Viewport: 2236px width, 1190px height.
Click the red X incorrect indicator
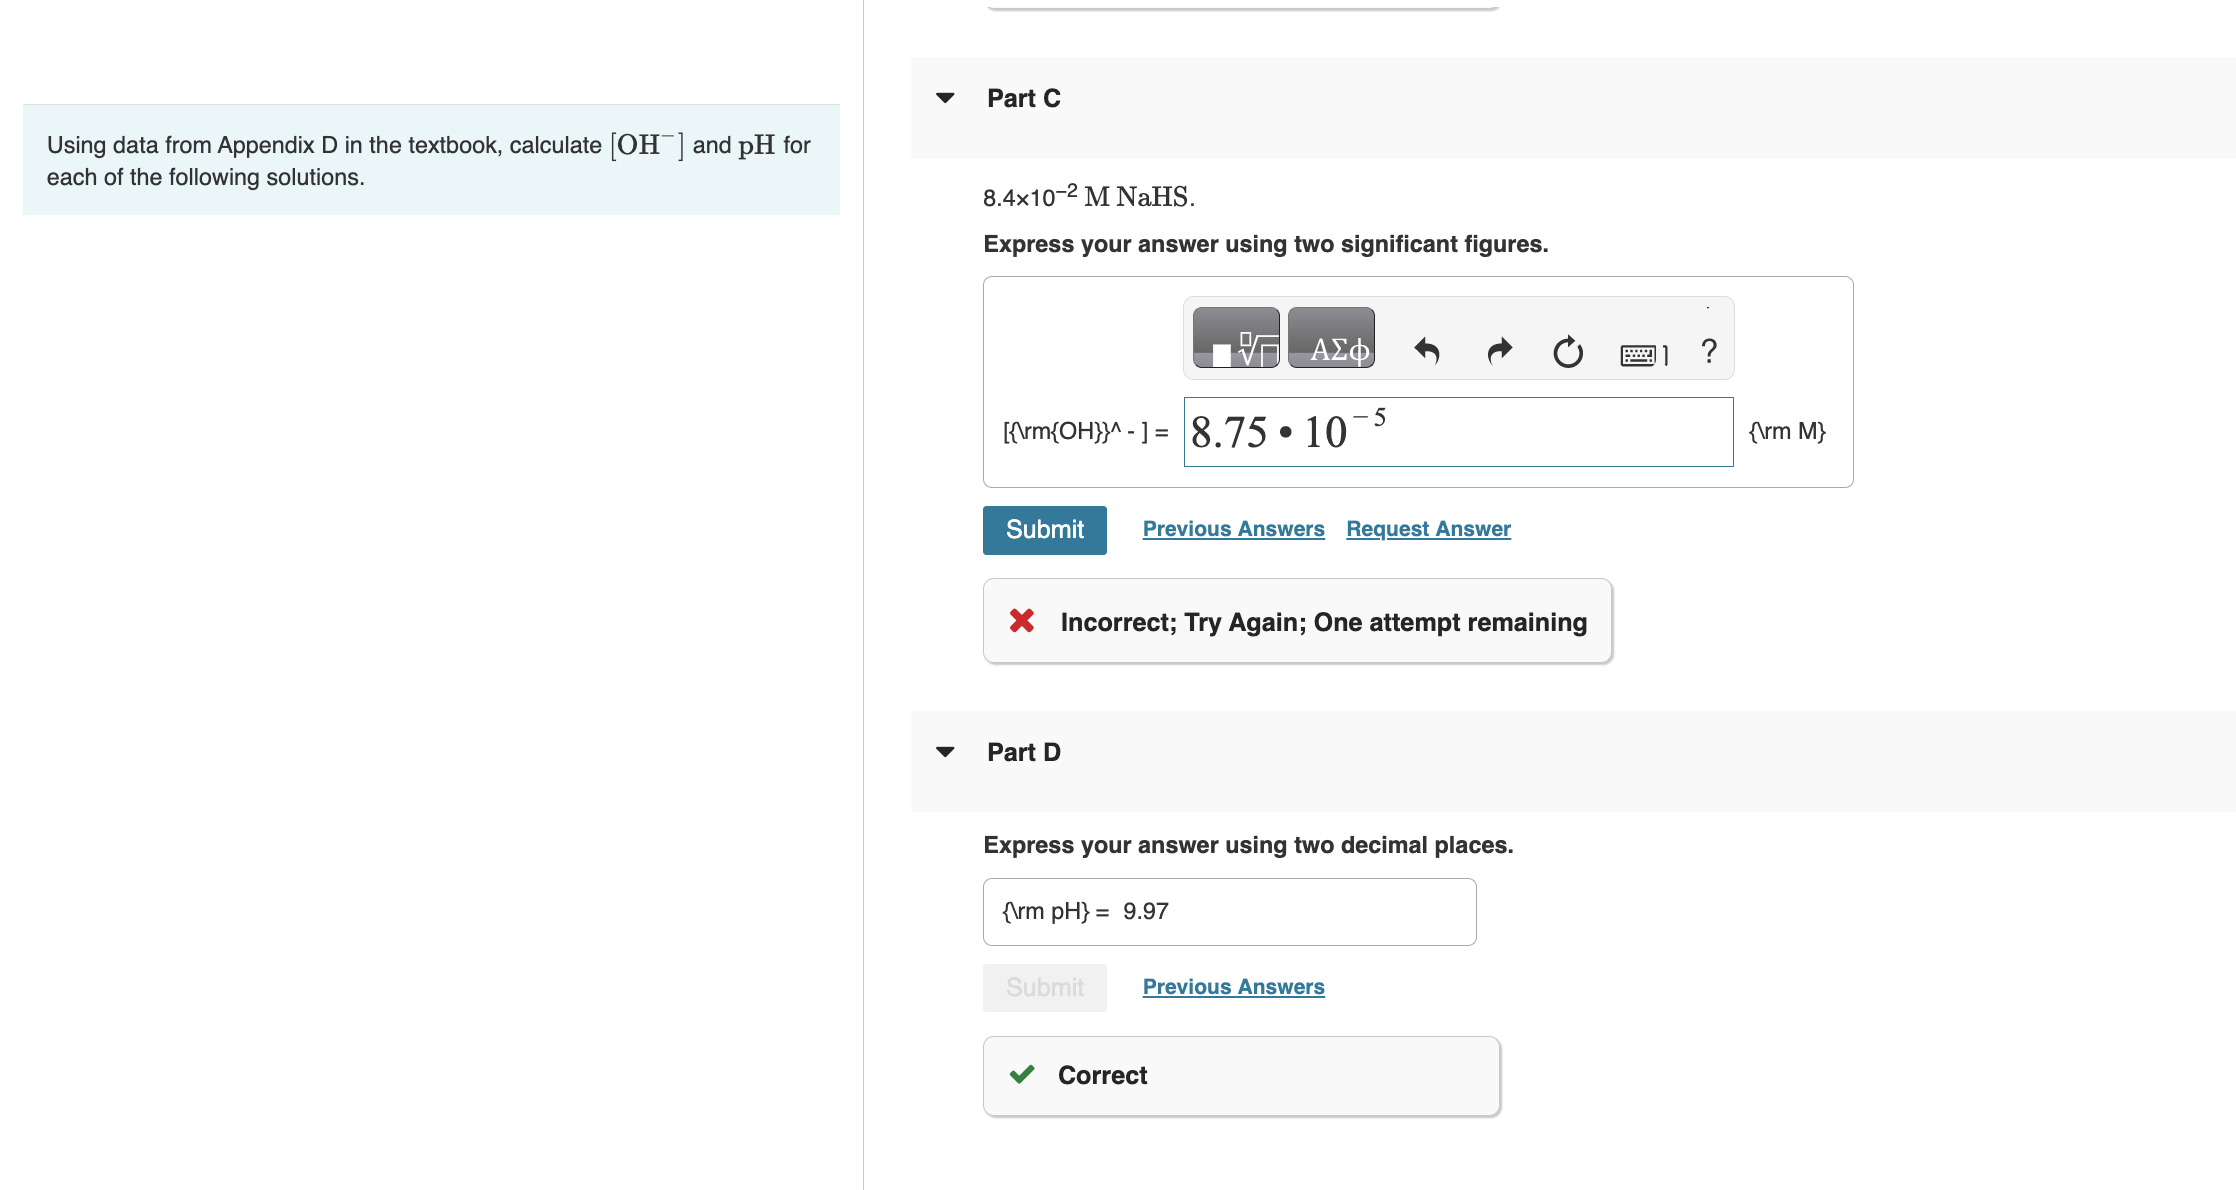(1021, 621)
